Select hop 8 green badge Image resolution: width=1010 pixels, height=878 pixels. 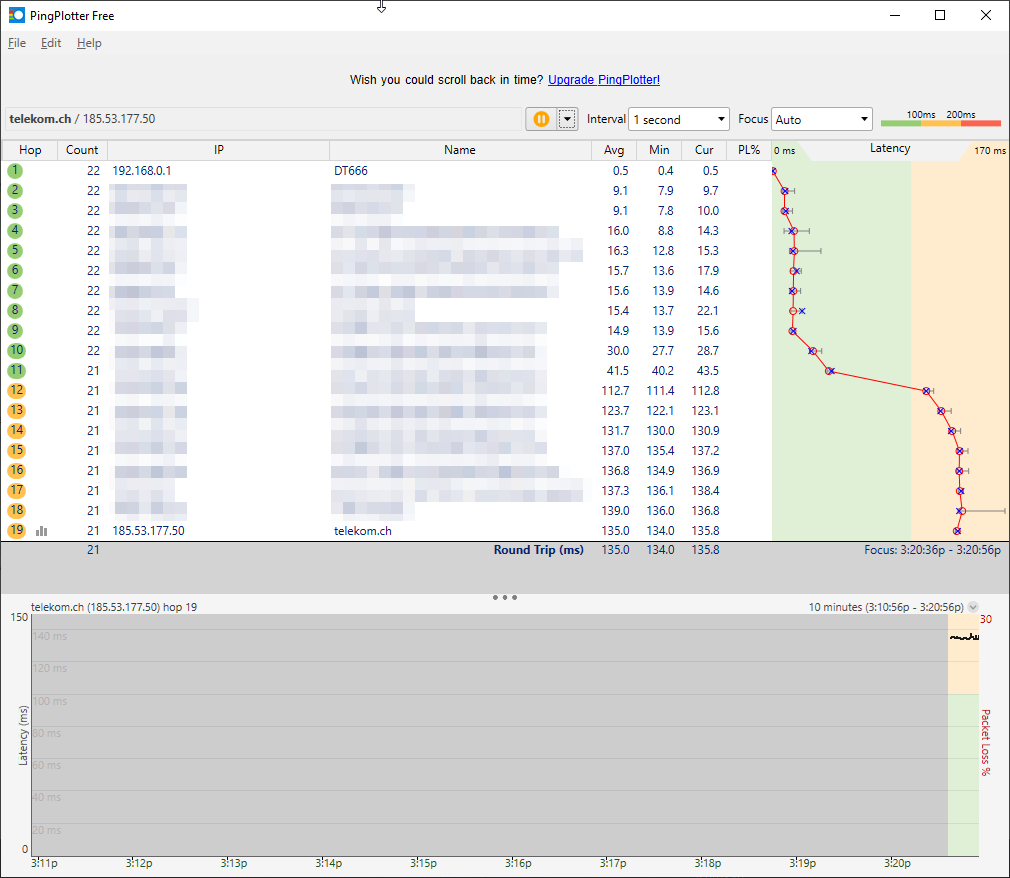tap(15, 310)
